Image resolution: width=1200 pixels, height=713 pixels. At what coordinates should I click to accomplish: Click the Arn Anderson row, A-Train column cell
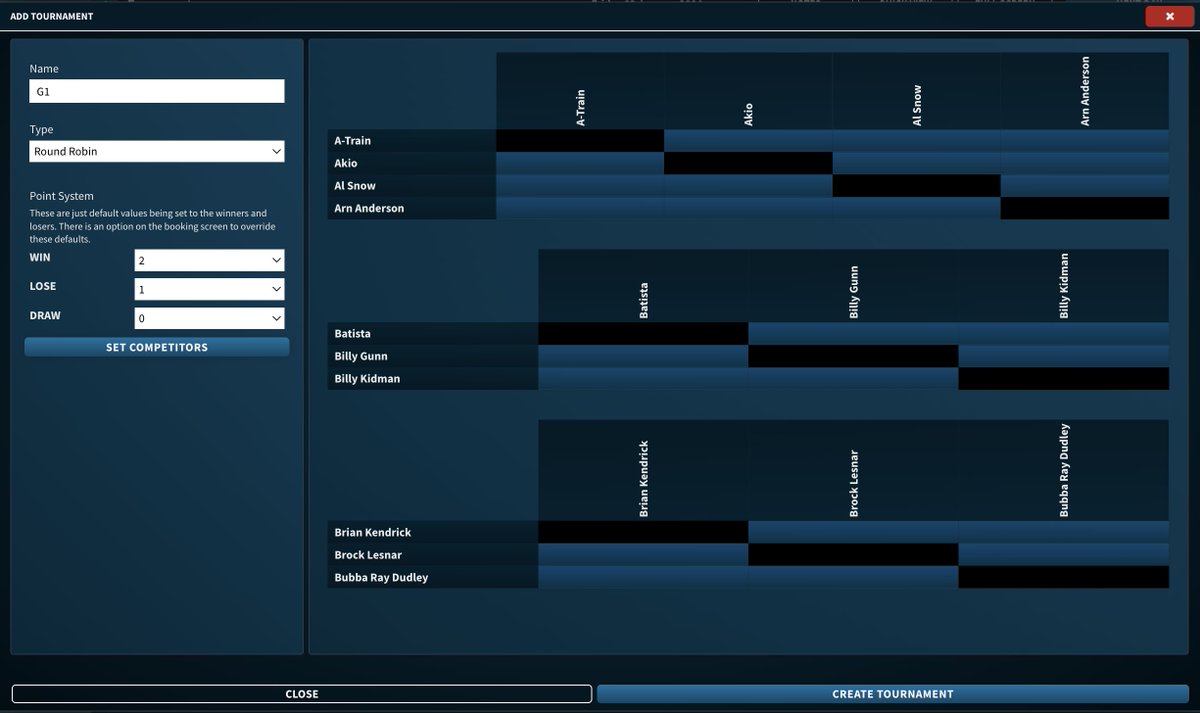point(580,208)
